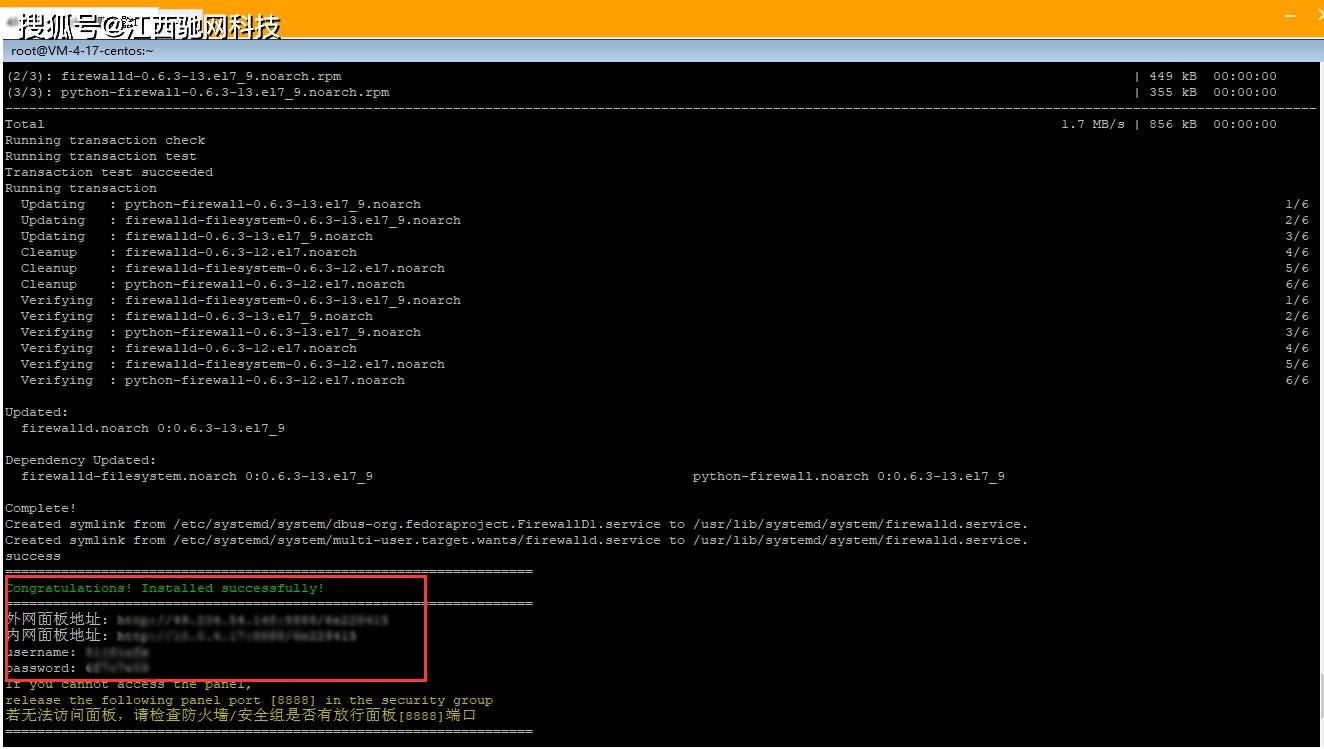Click the 'firewalld-filesystem.noarch 0:0.6.3-13.el7_9' dependency entry

pyautogui.click(x=197, y=476)
